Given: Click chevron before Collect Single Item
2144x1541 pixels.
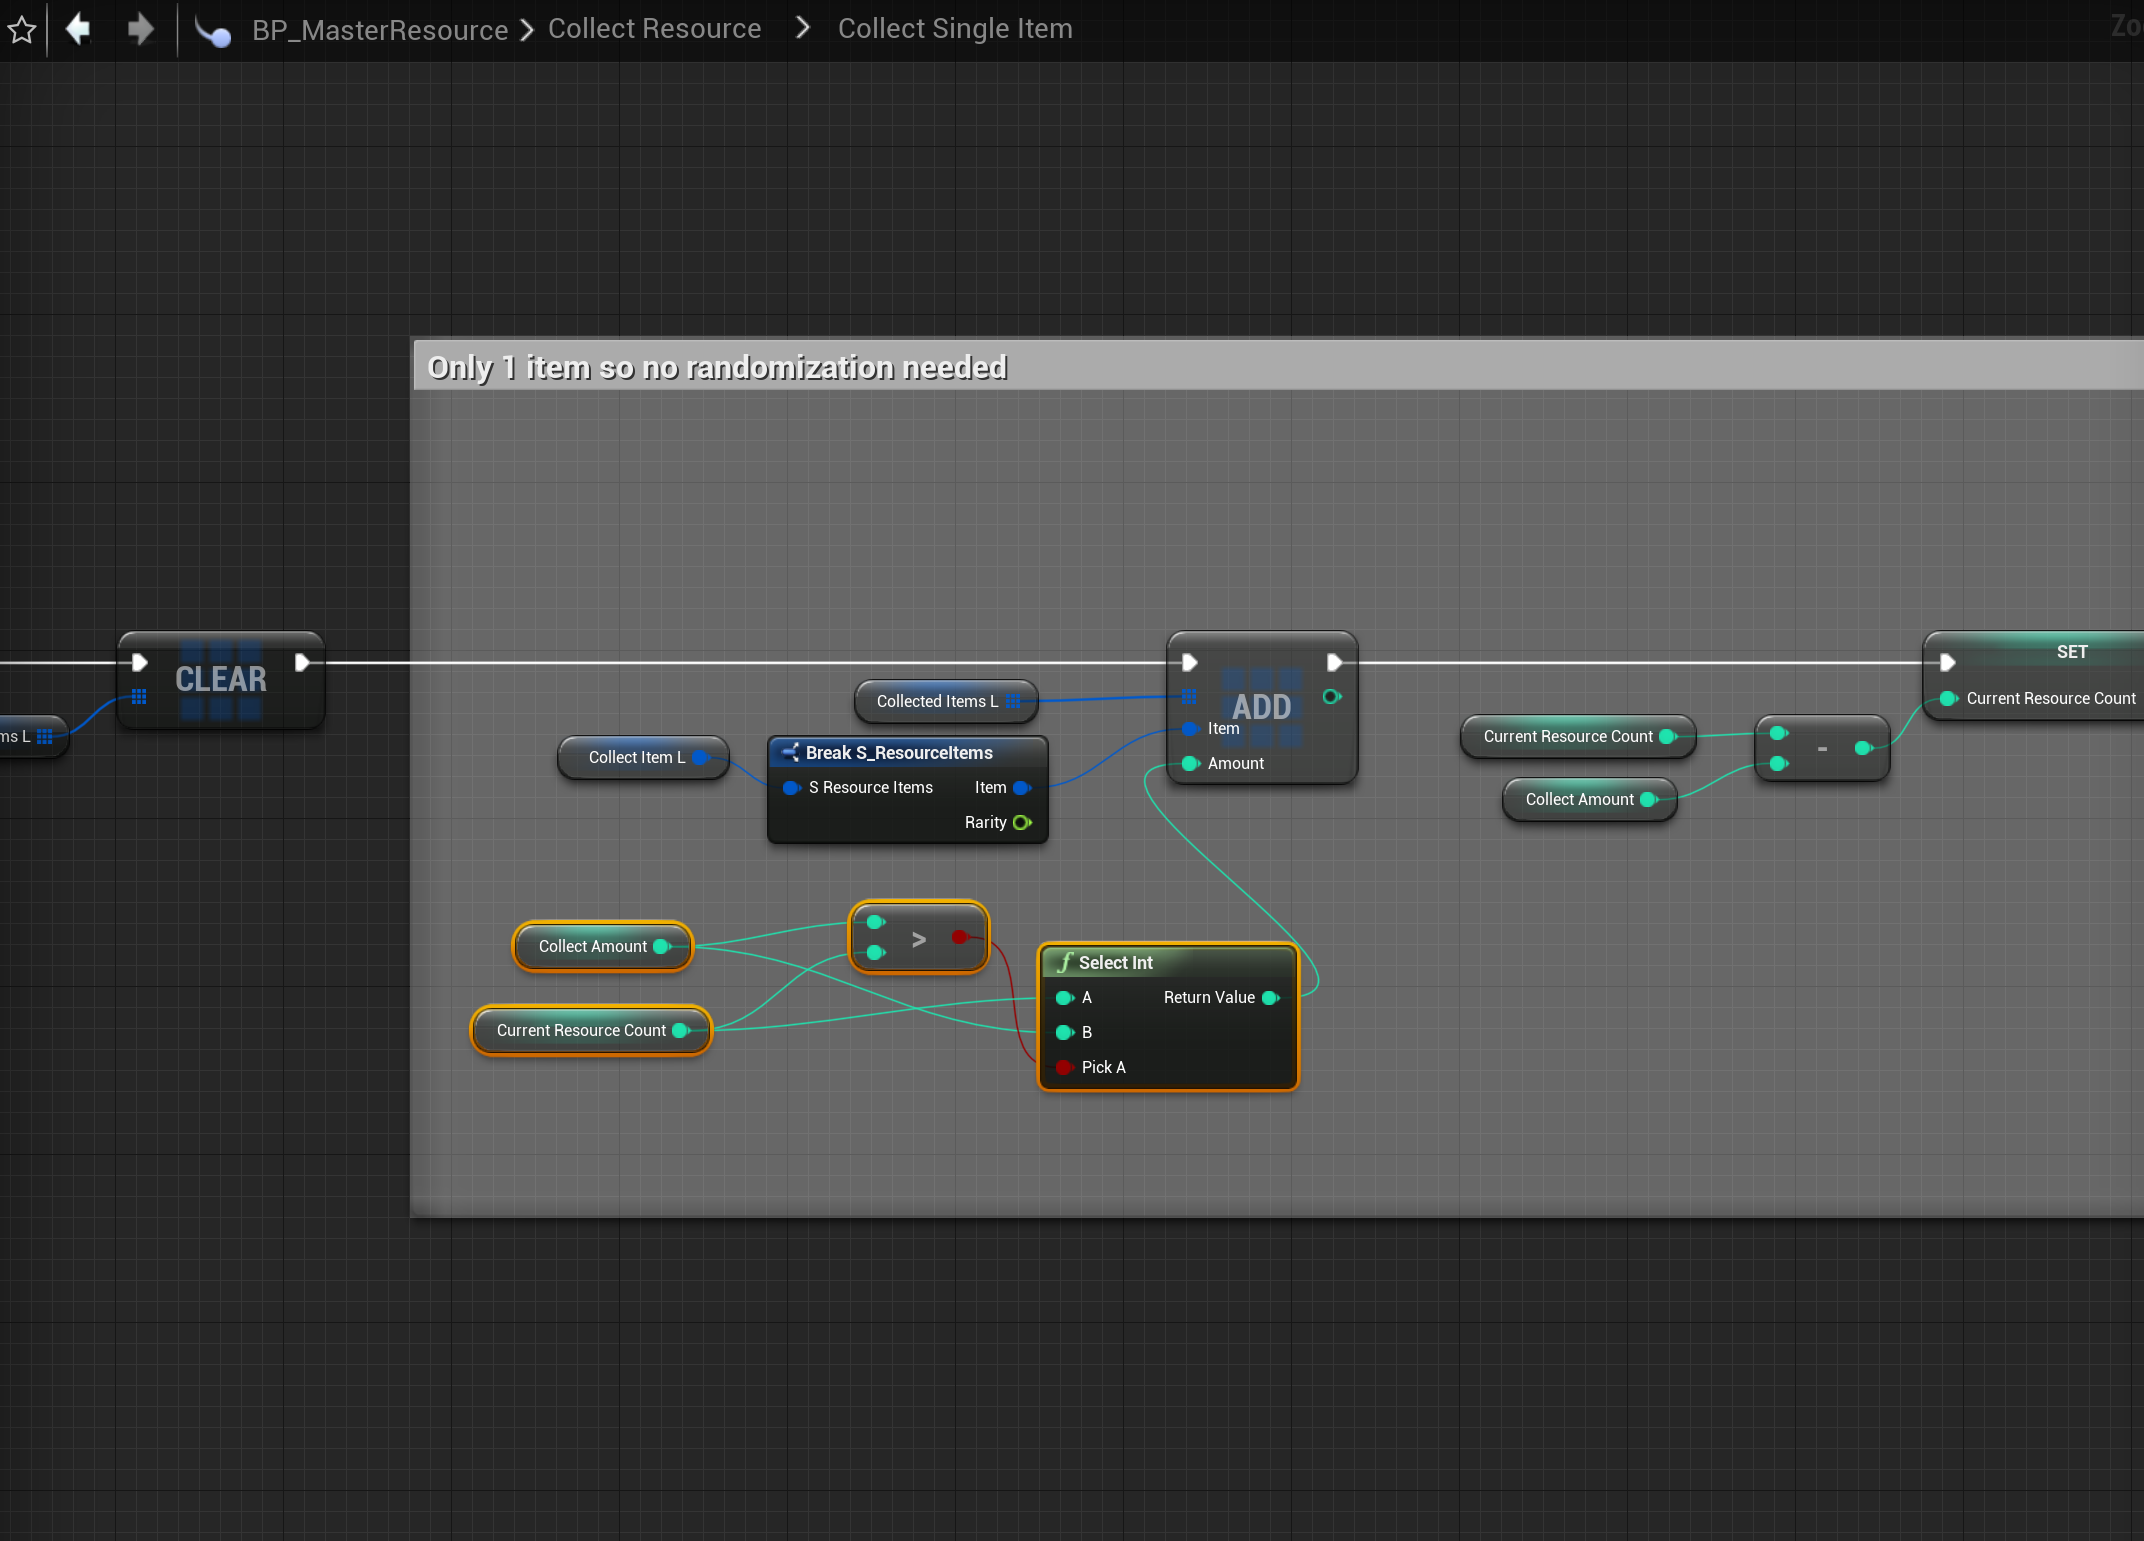Looking at the screenshot, I should [802, 28].
